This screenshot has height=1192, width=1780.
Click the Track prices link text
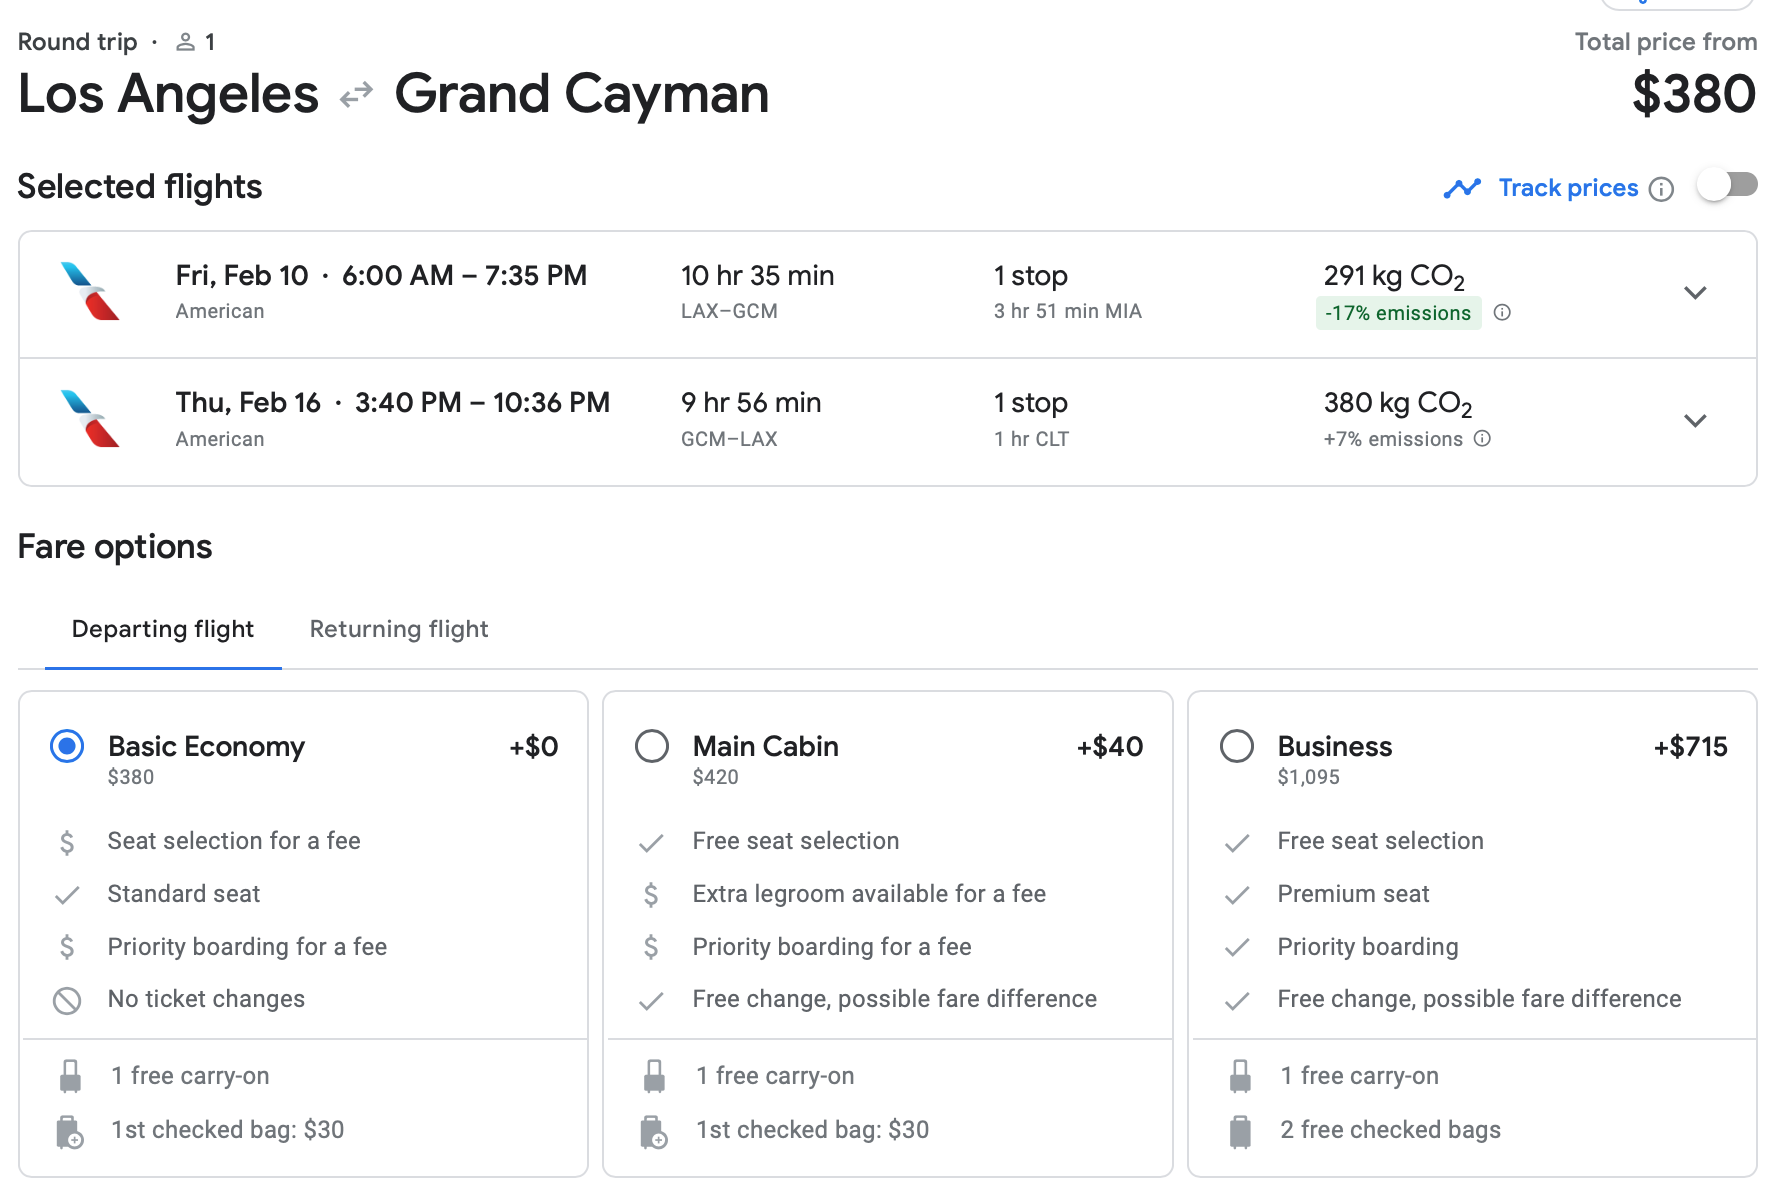click(1568, 188)
